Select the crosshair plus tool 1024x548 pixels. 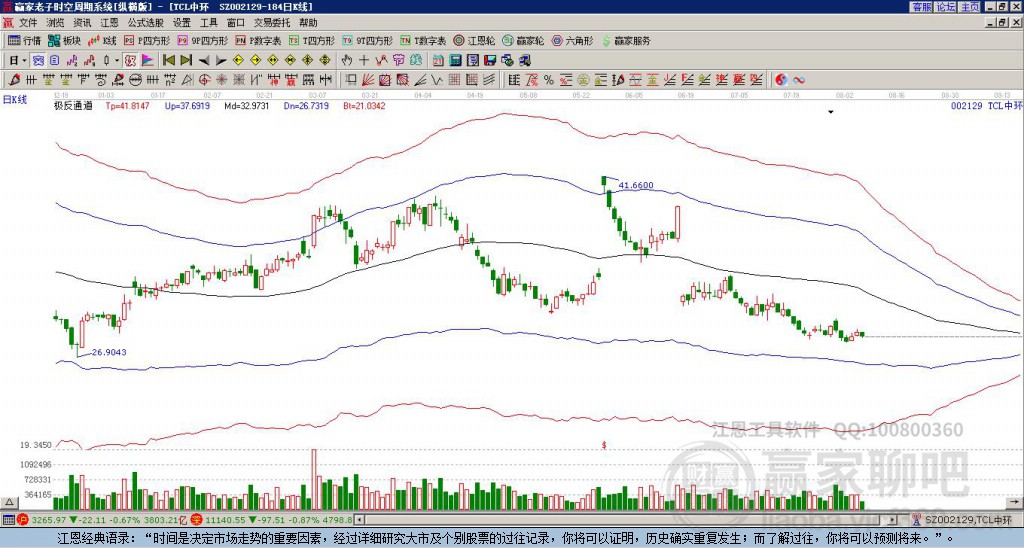364,60
